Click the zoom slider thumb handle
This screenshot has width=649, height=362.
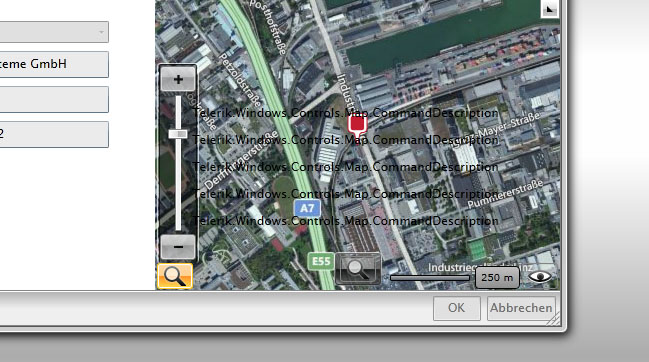click(x=178, y=134)
